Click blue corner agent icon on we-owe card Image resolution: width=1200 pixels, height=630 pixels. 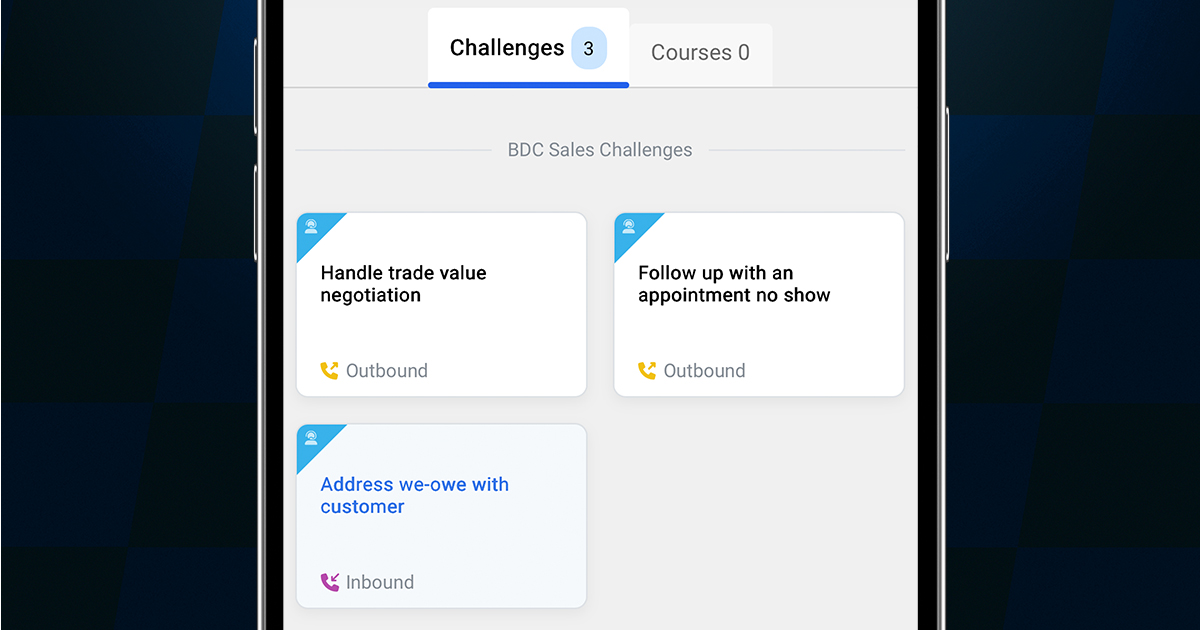pyautogui.click(x=311, y=438)
